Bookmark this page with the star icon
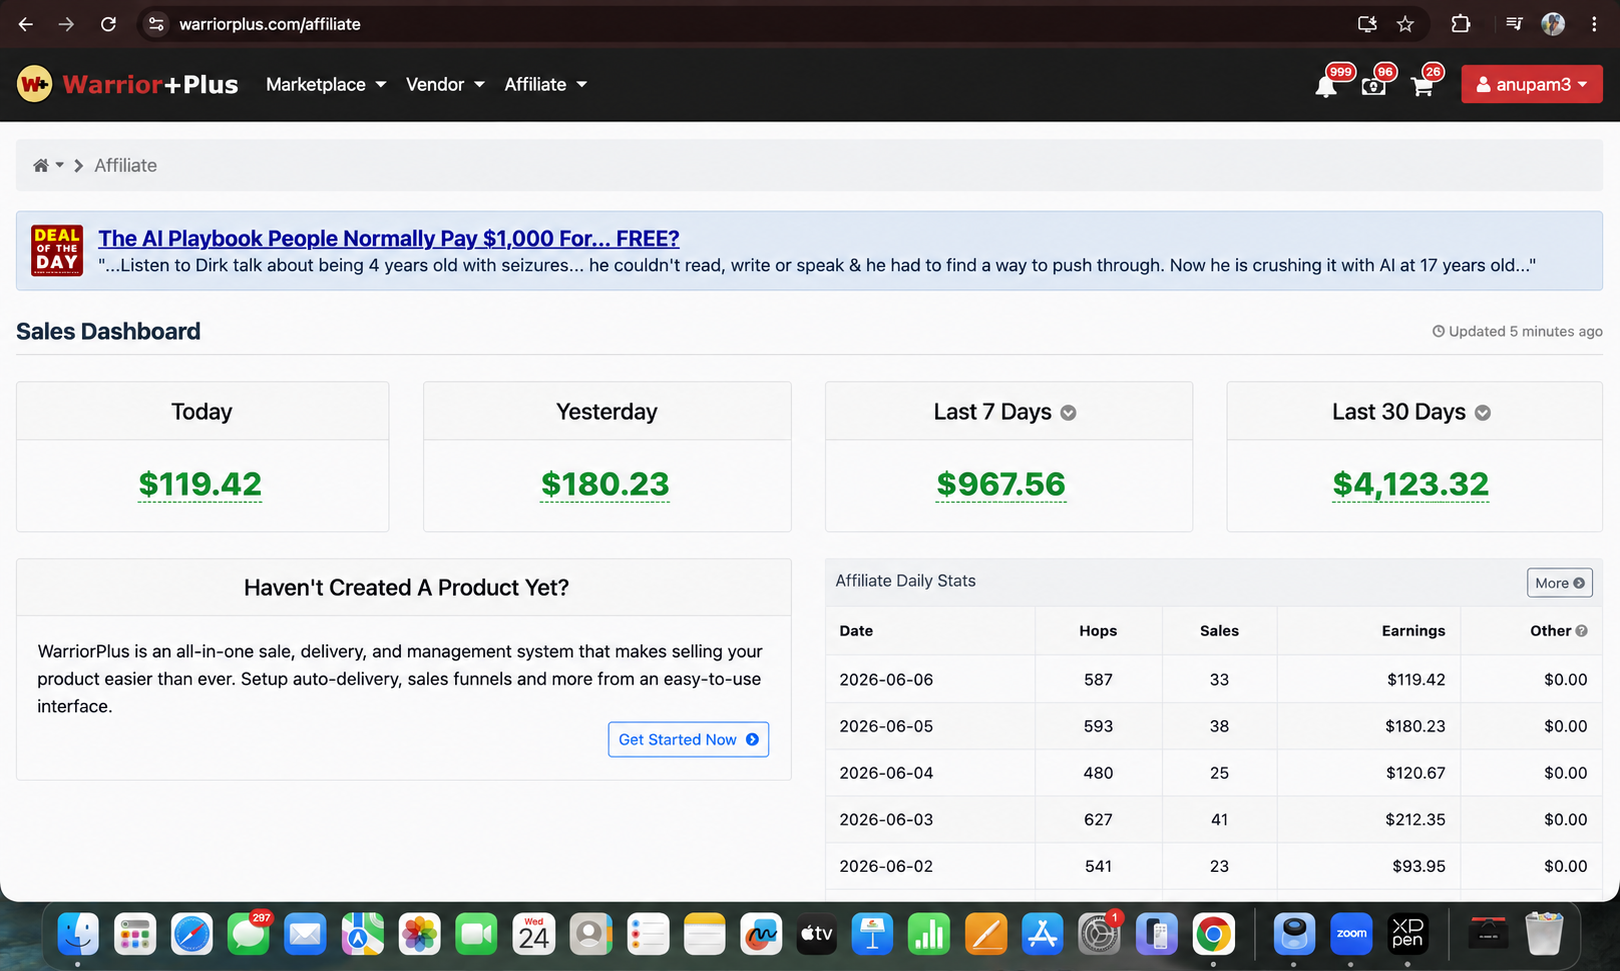1620x971 pixels. pyautogui.click(x=1405, y=24)
